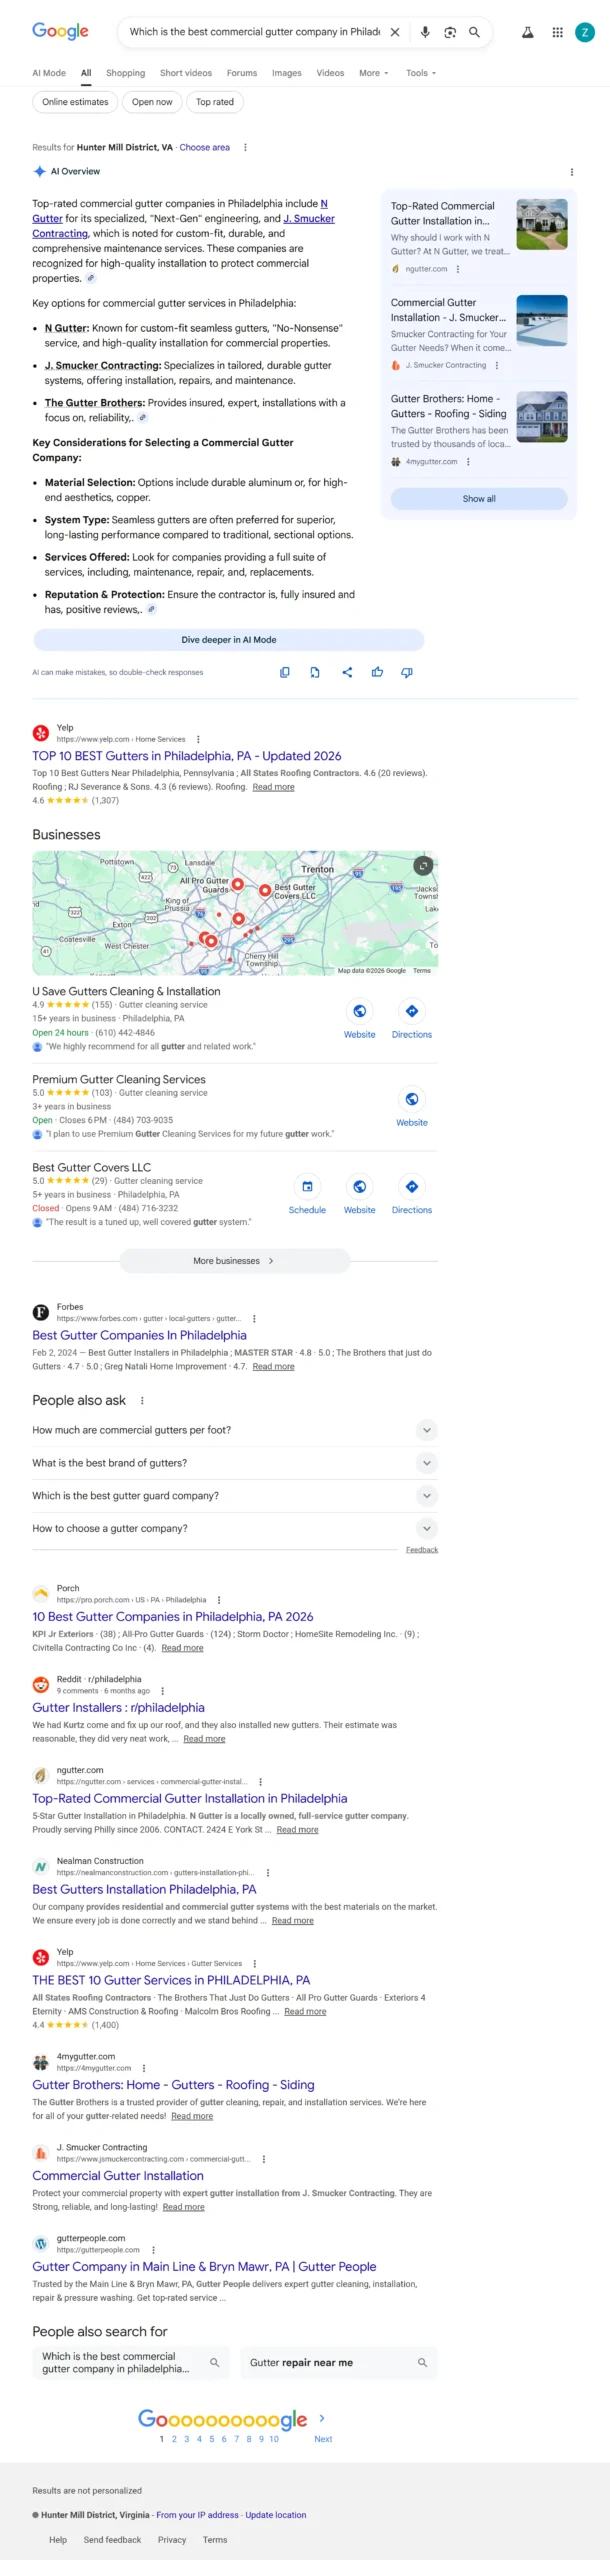Toggle the Top rated filter chip

(215, 102)
